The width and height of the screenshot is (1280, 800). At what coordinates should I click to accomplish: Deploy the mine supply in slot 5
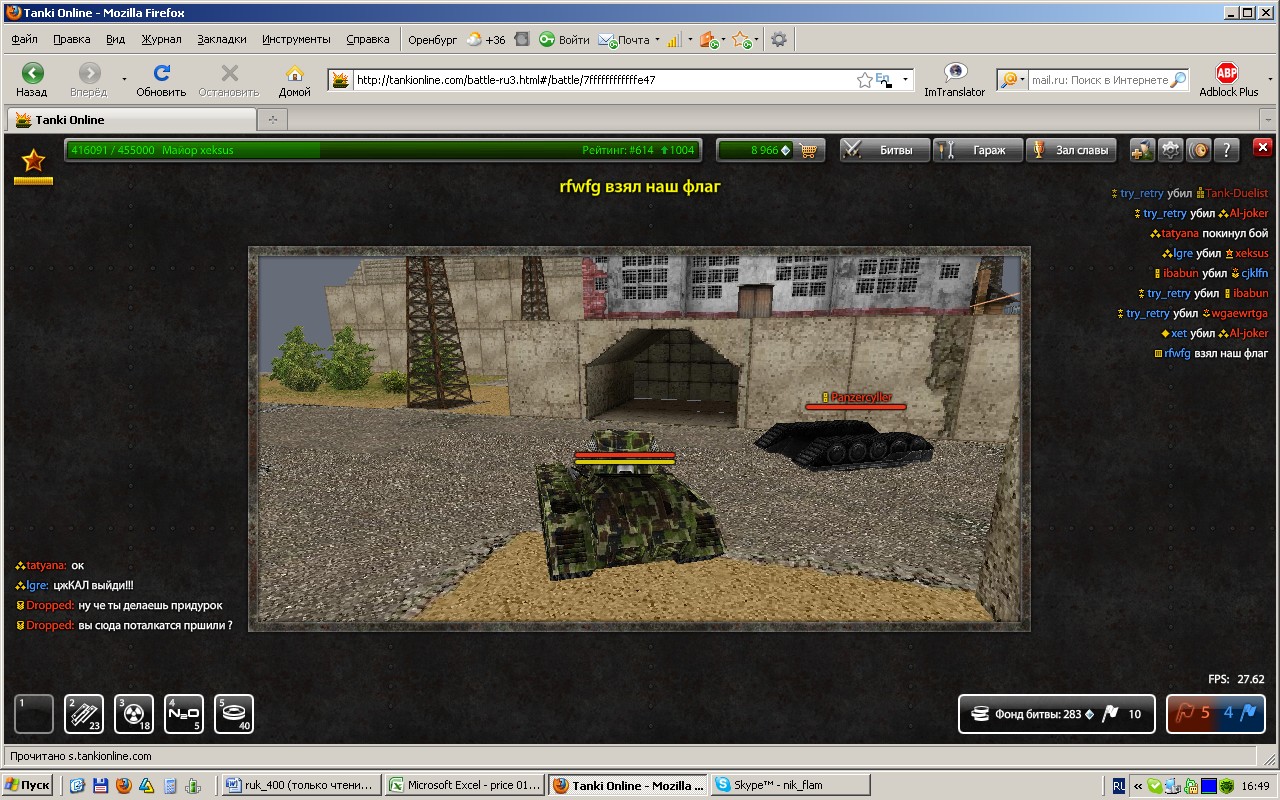pos(234,714)
